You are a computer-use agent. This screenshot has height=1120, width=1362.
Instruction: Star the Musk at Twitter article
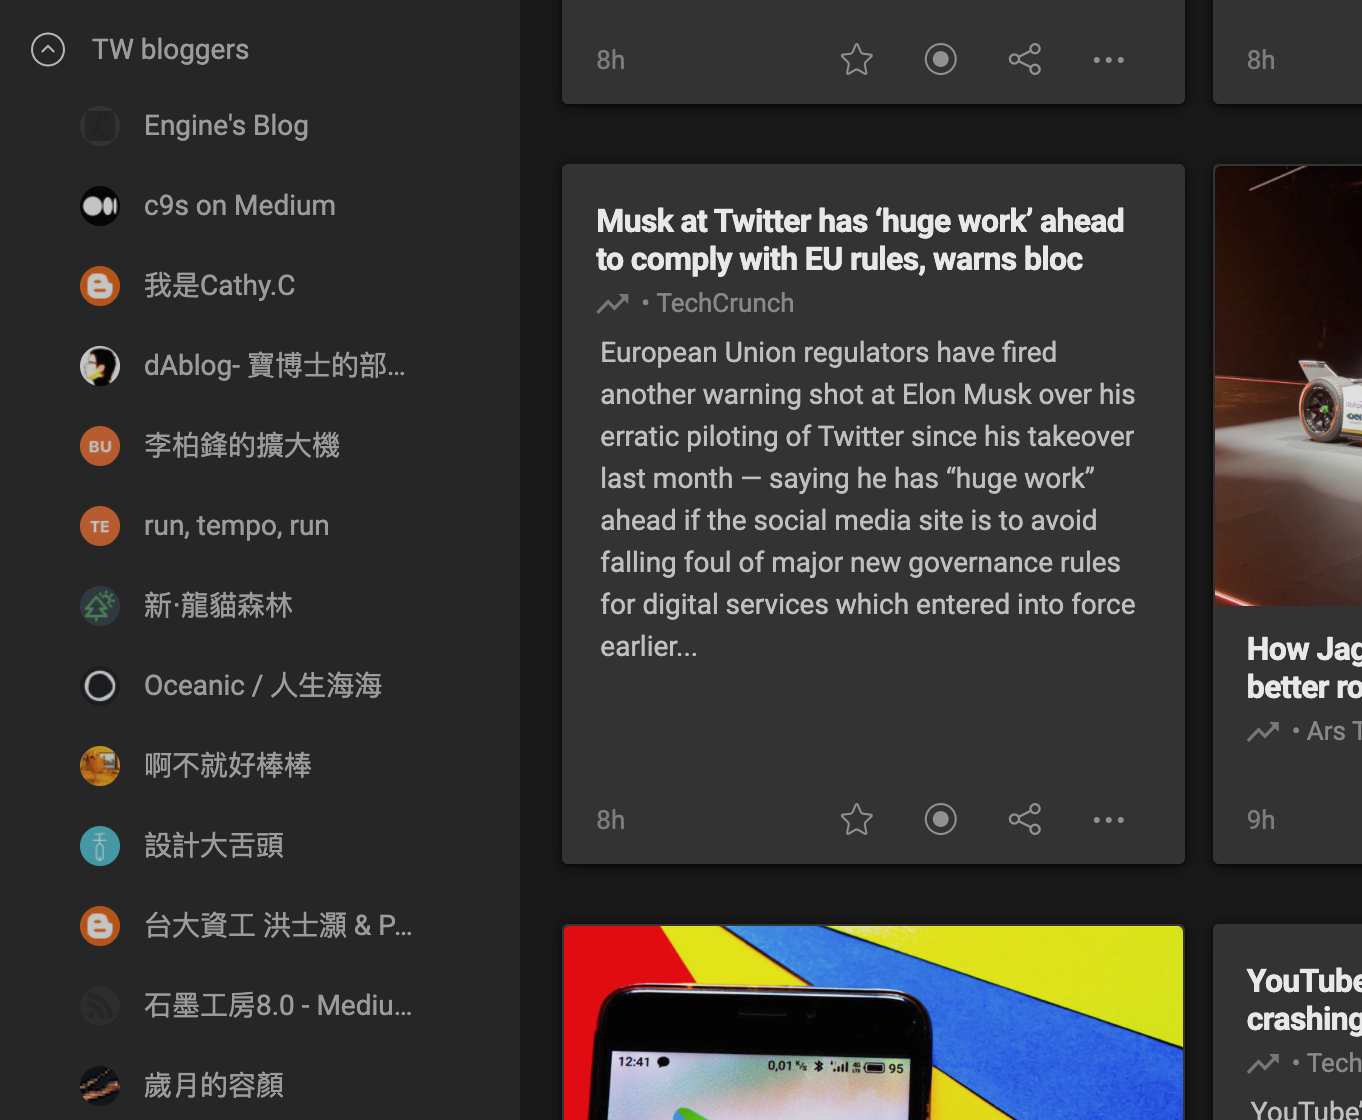pos(857,820)
